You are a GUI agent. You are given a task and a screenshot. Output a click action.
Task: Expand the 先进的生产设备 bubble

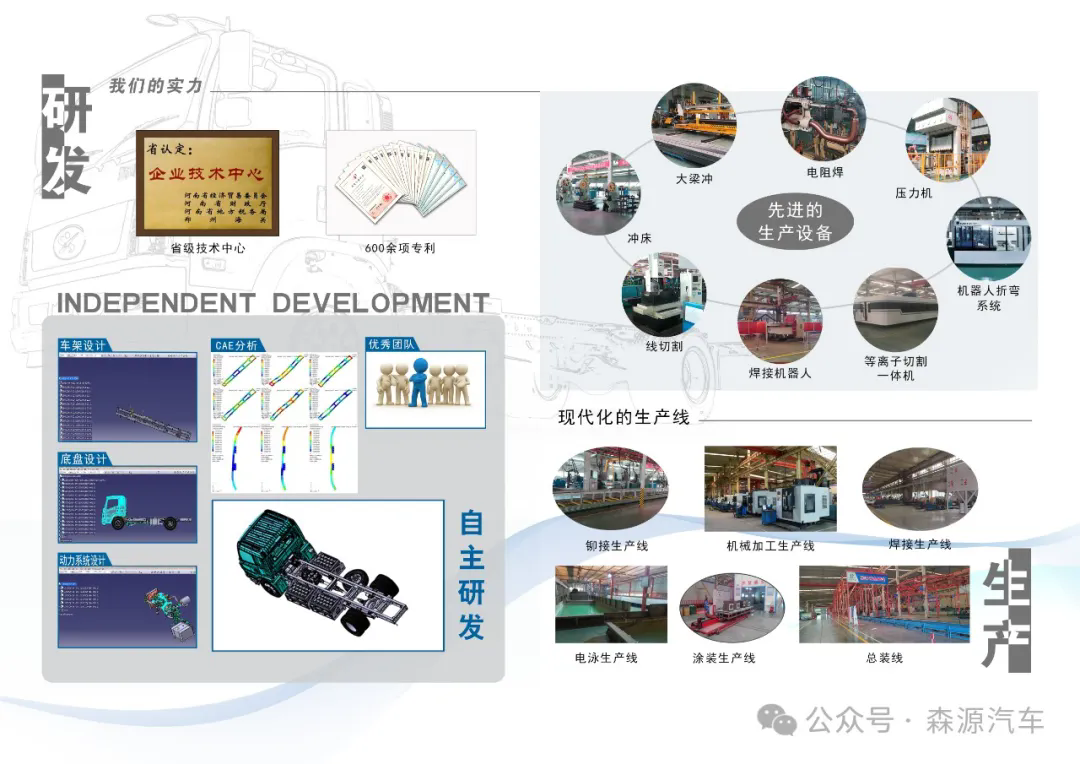(x=793, y=220)
